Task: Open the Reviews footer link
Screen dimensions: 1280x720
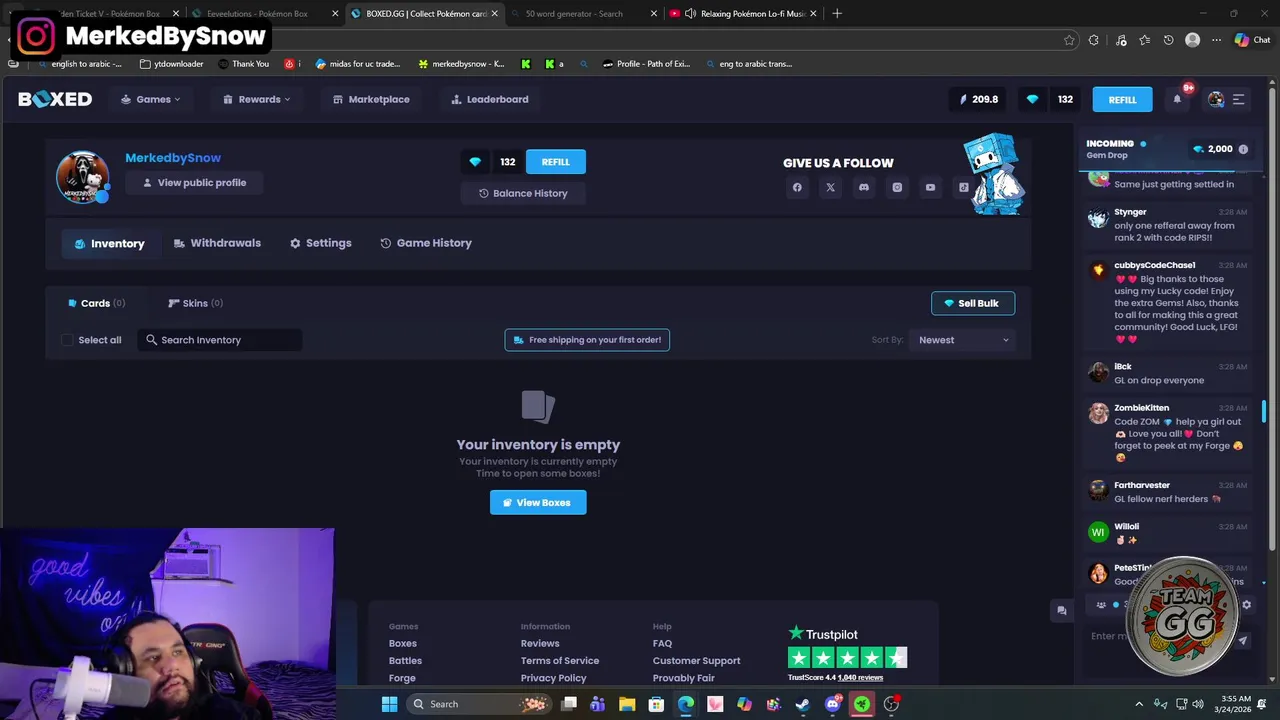Action: (x=540, y=643)
